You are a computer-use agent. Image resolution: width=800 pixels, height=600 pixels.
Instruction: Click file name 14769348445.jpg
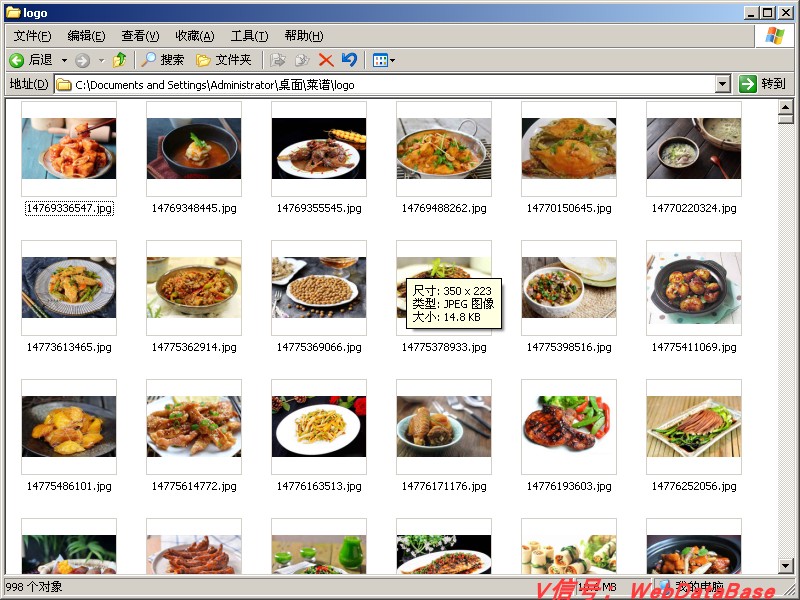point(194,208)
